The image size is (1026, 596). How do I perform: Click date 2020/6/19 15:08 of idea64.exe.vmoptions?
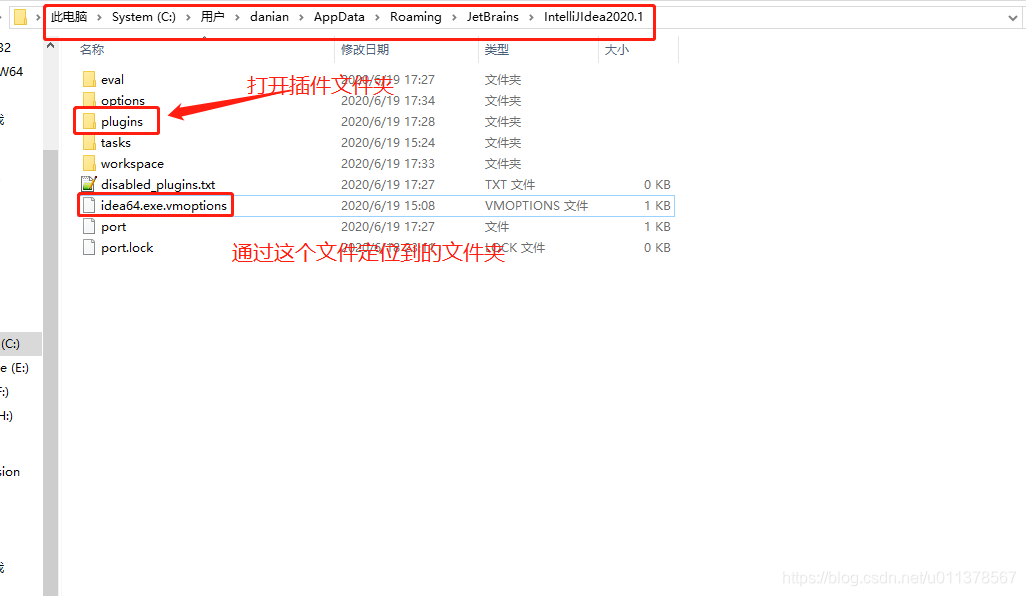pos(387,205)
